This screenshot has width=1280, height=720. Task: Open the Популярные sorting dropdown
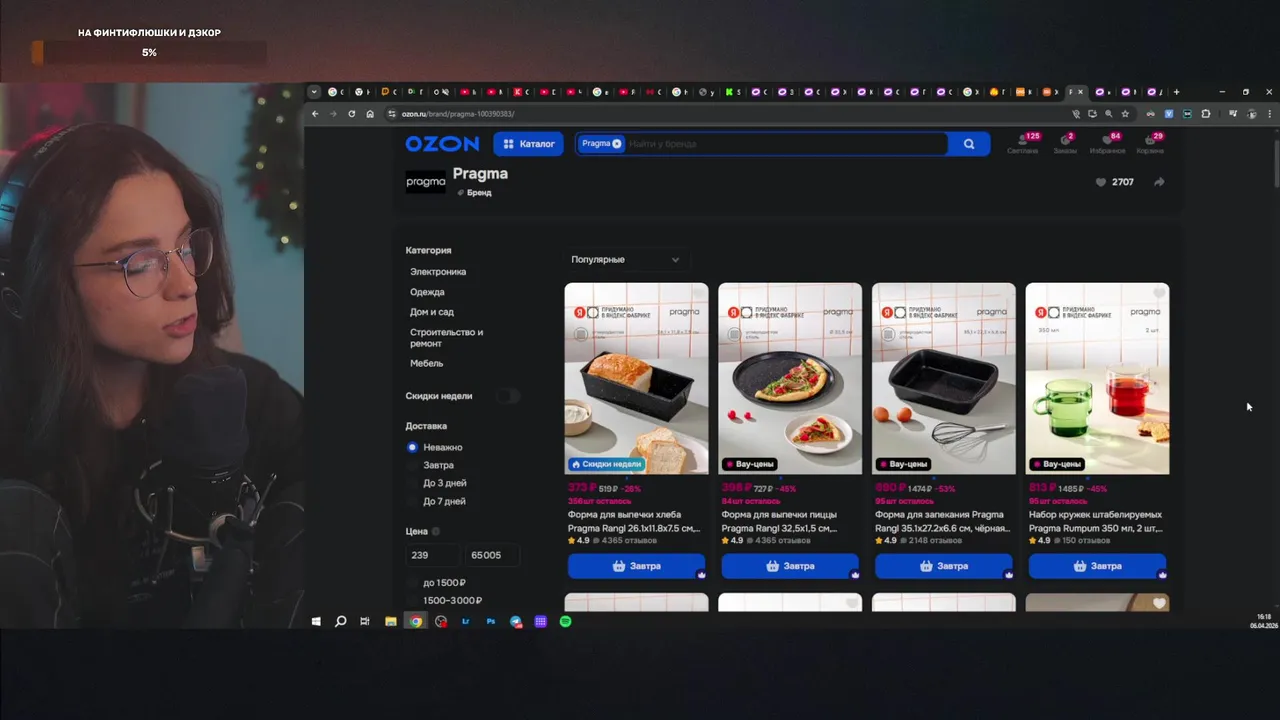(x=625, y=259)
